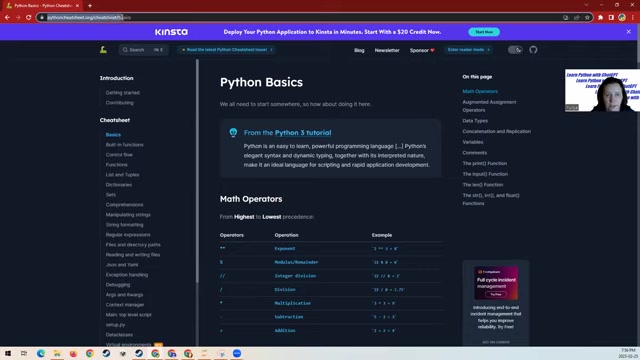Click the browser forward arrow
This screenshot has height=360, width=640.
click(x=18, y=18)
